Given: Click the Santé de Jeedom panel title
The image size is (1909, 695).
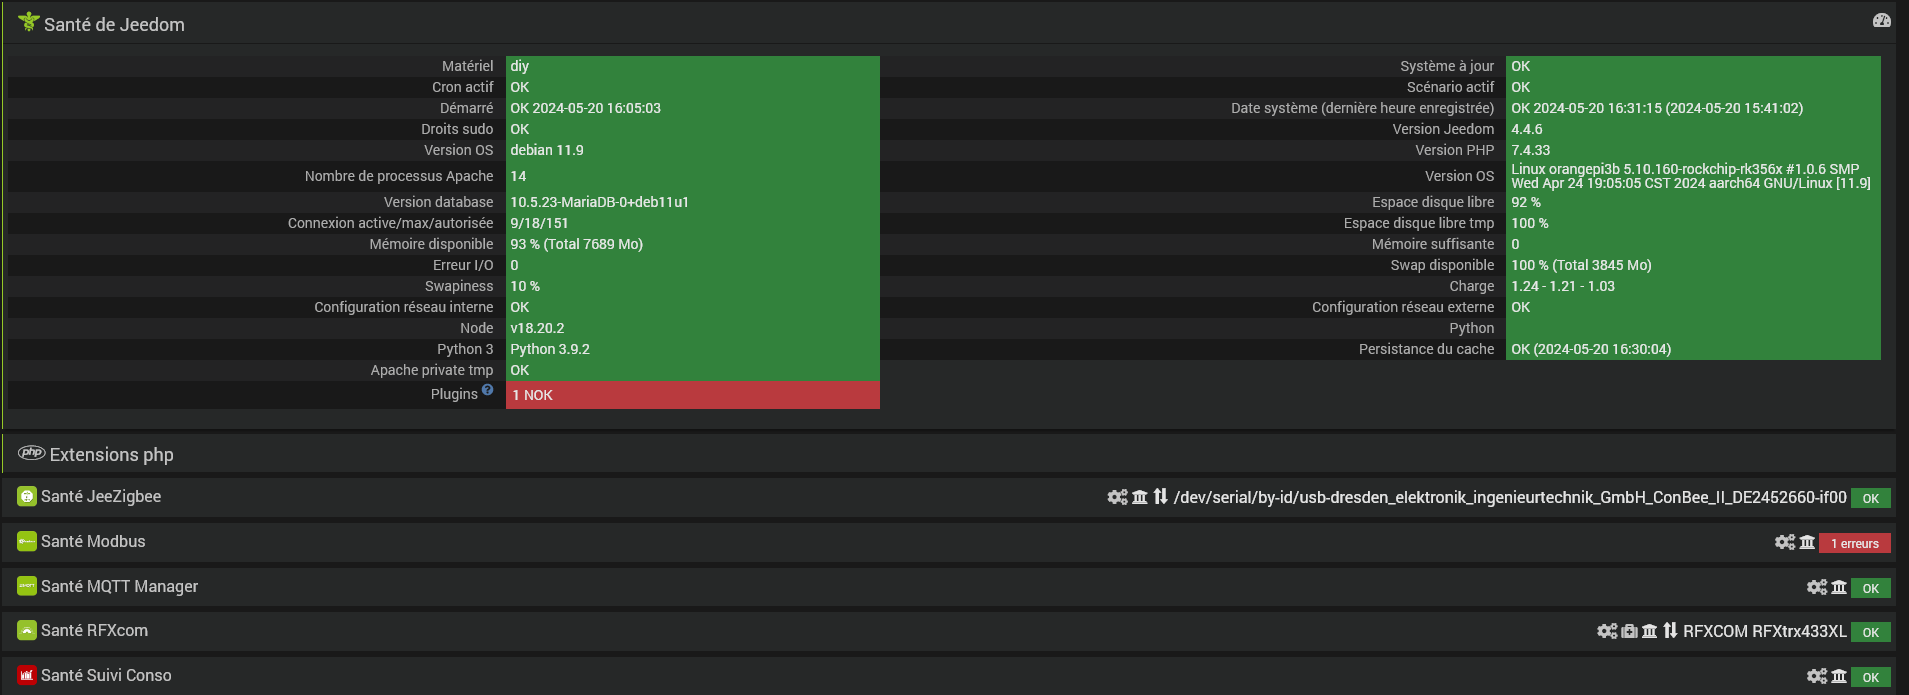Looking at the screenshot, I should tap(114, 25).
